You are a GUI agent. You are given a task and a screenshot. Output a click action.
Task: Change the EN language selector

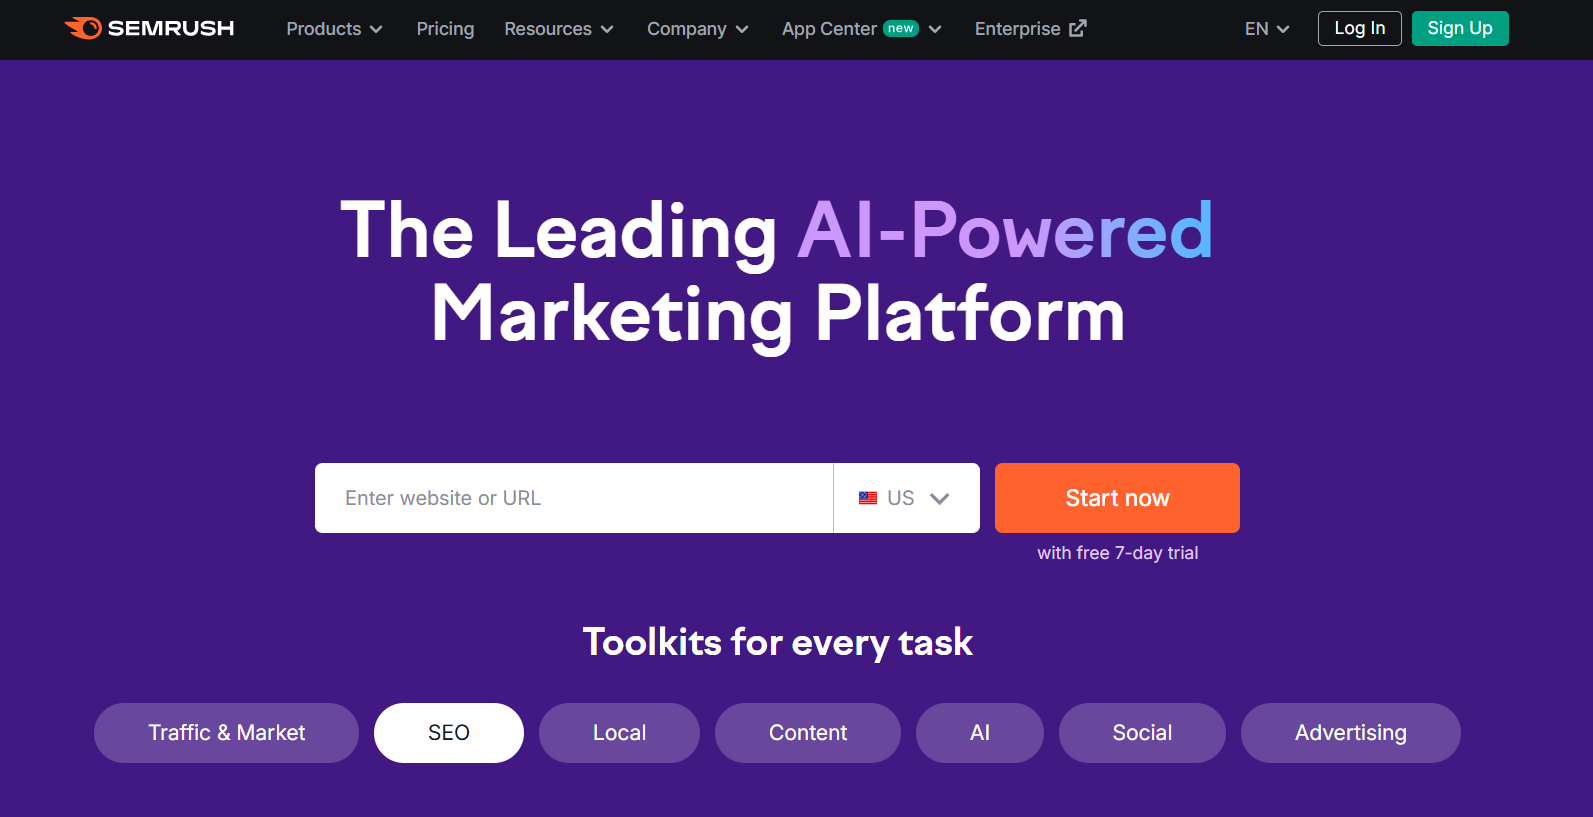[1265, 29]
